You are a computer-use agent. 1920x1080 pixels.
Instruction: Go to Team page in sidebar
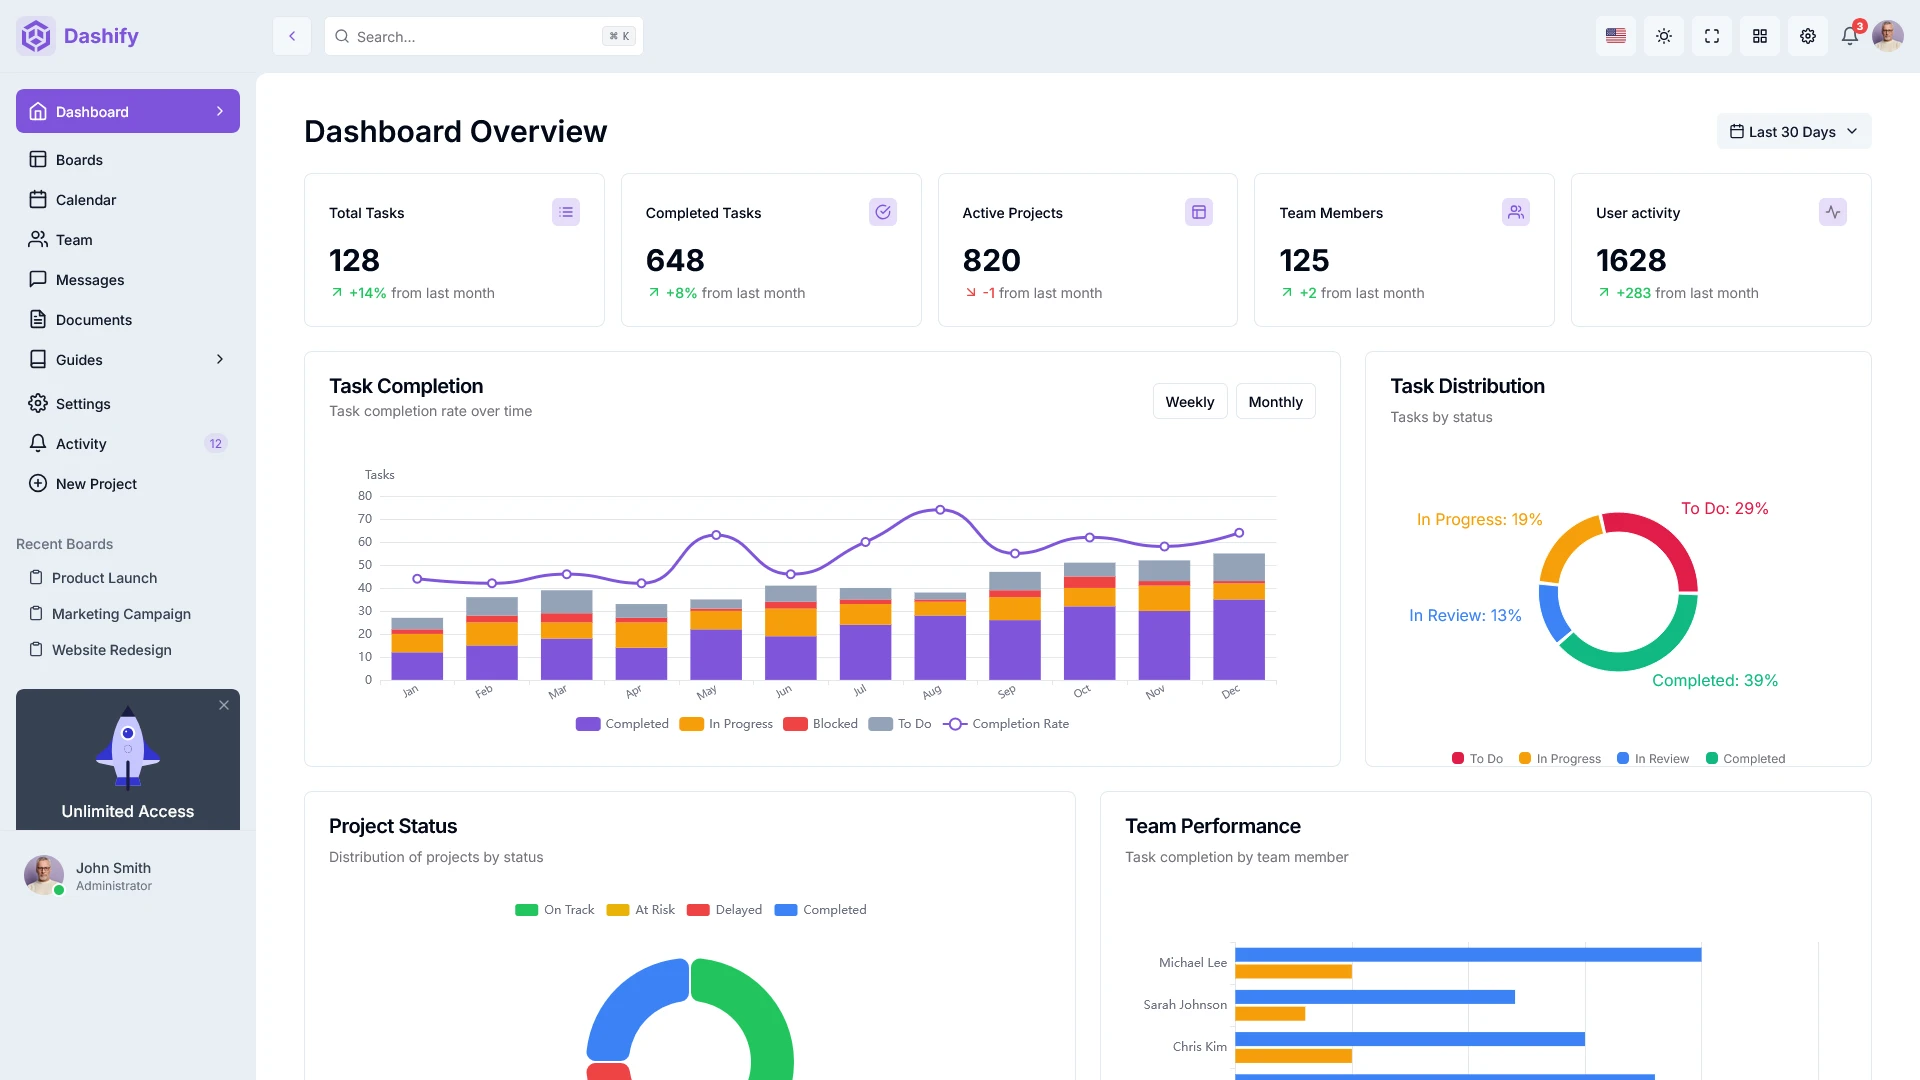128,239
